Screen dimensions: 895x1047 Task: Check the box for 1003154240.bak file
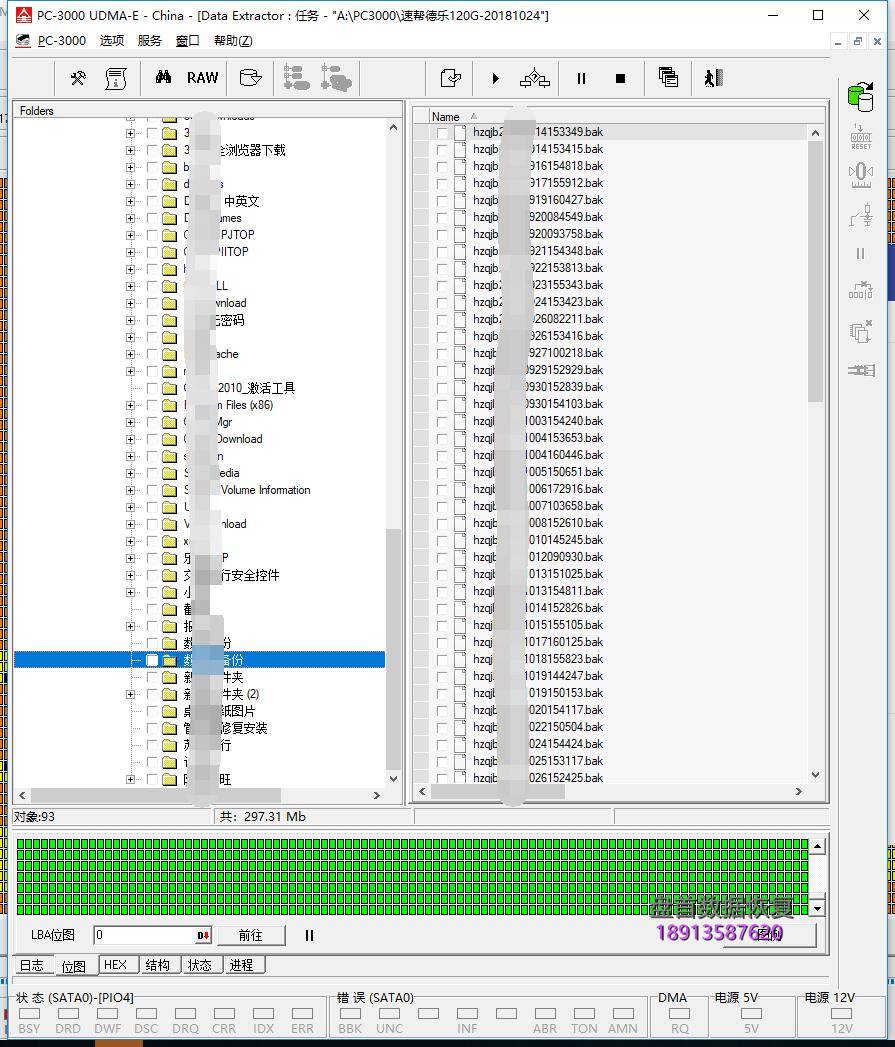(x=441, y=421)
